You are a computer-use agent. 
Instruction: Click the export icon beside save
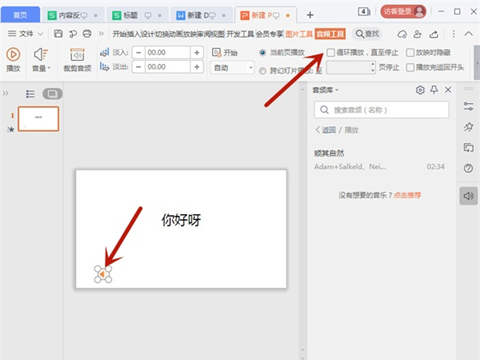click(x=73, y=34)
